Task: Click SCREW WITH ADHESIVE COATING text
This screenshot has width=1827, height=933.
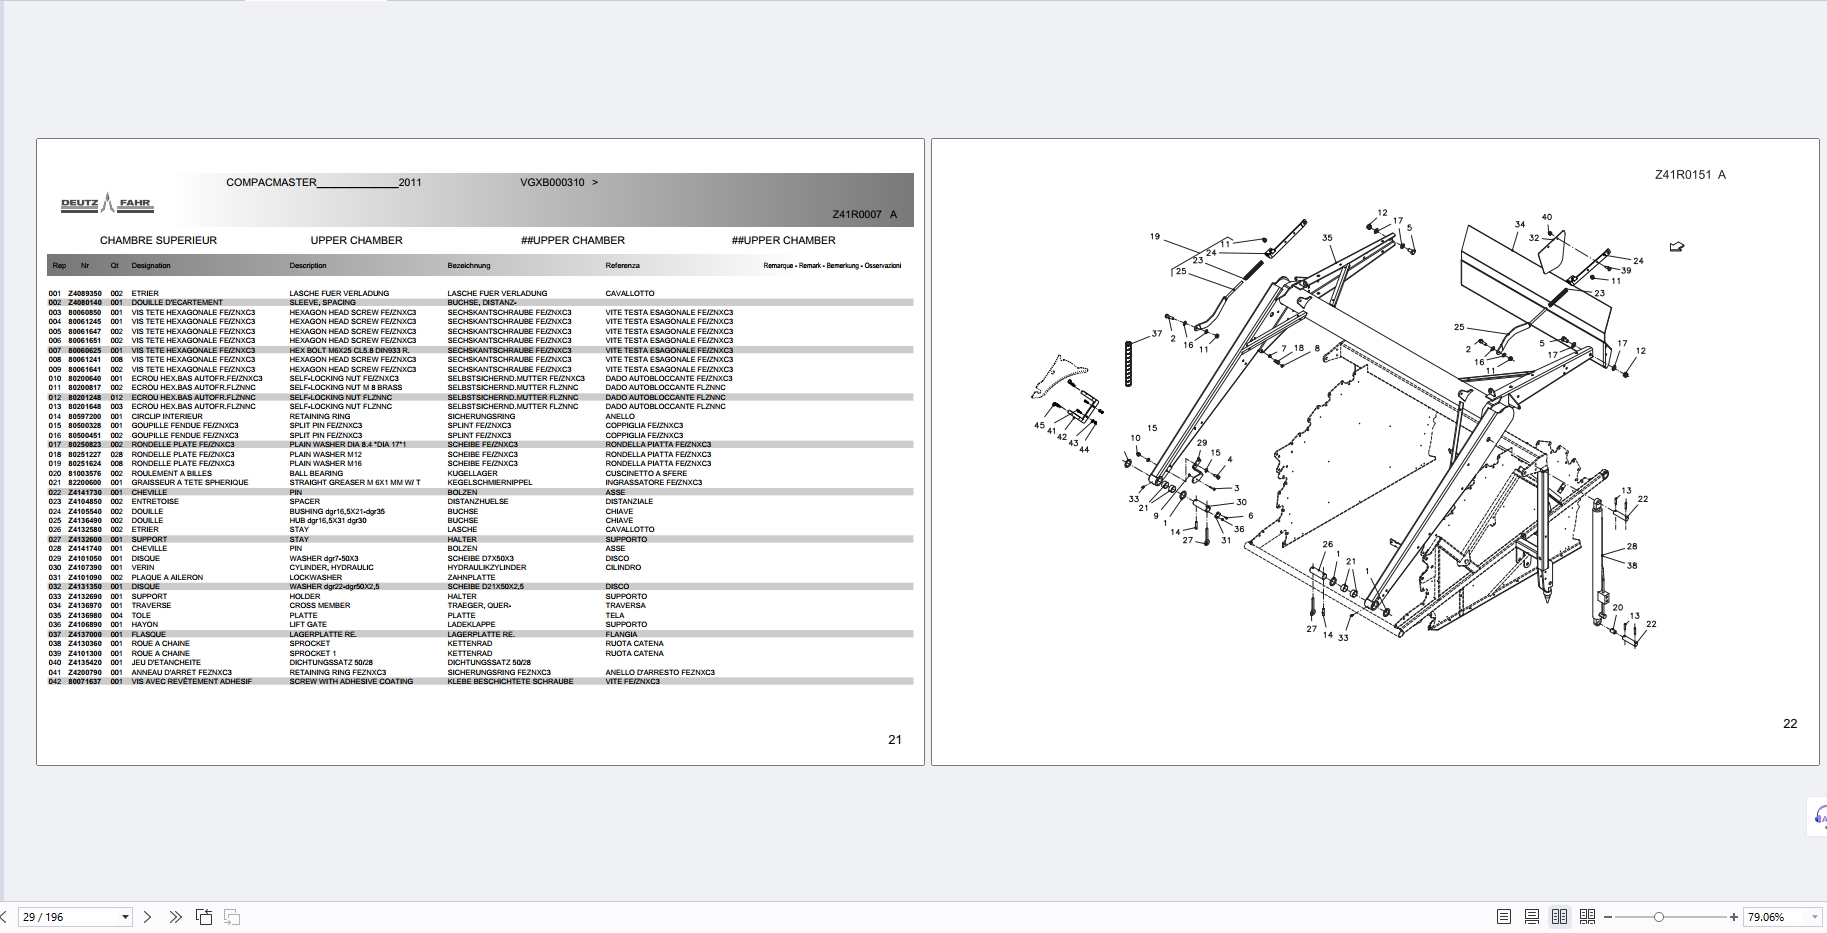Action: (x=351, y=682)
